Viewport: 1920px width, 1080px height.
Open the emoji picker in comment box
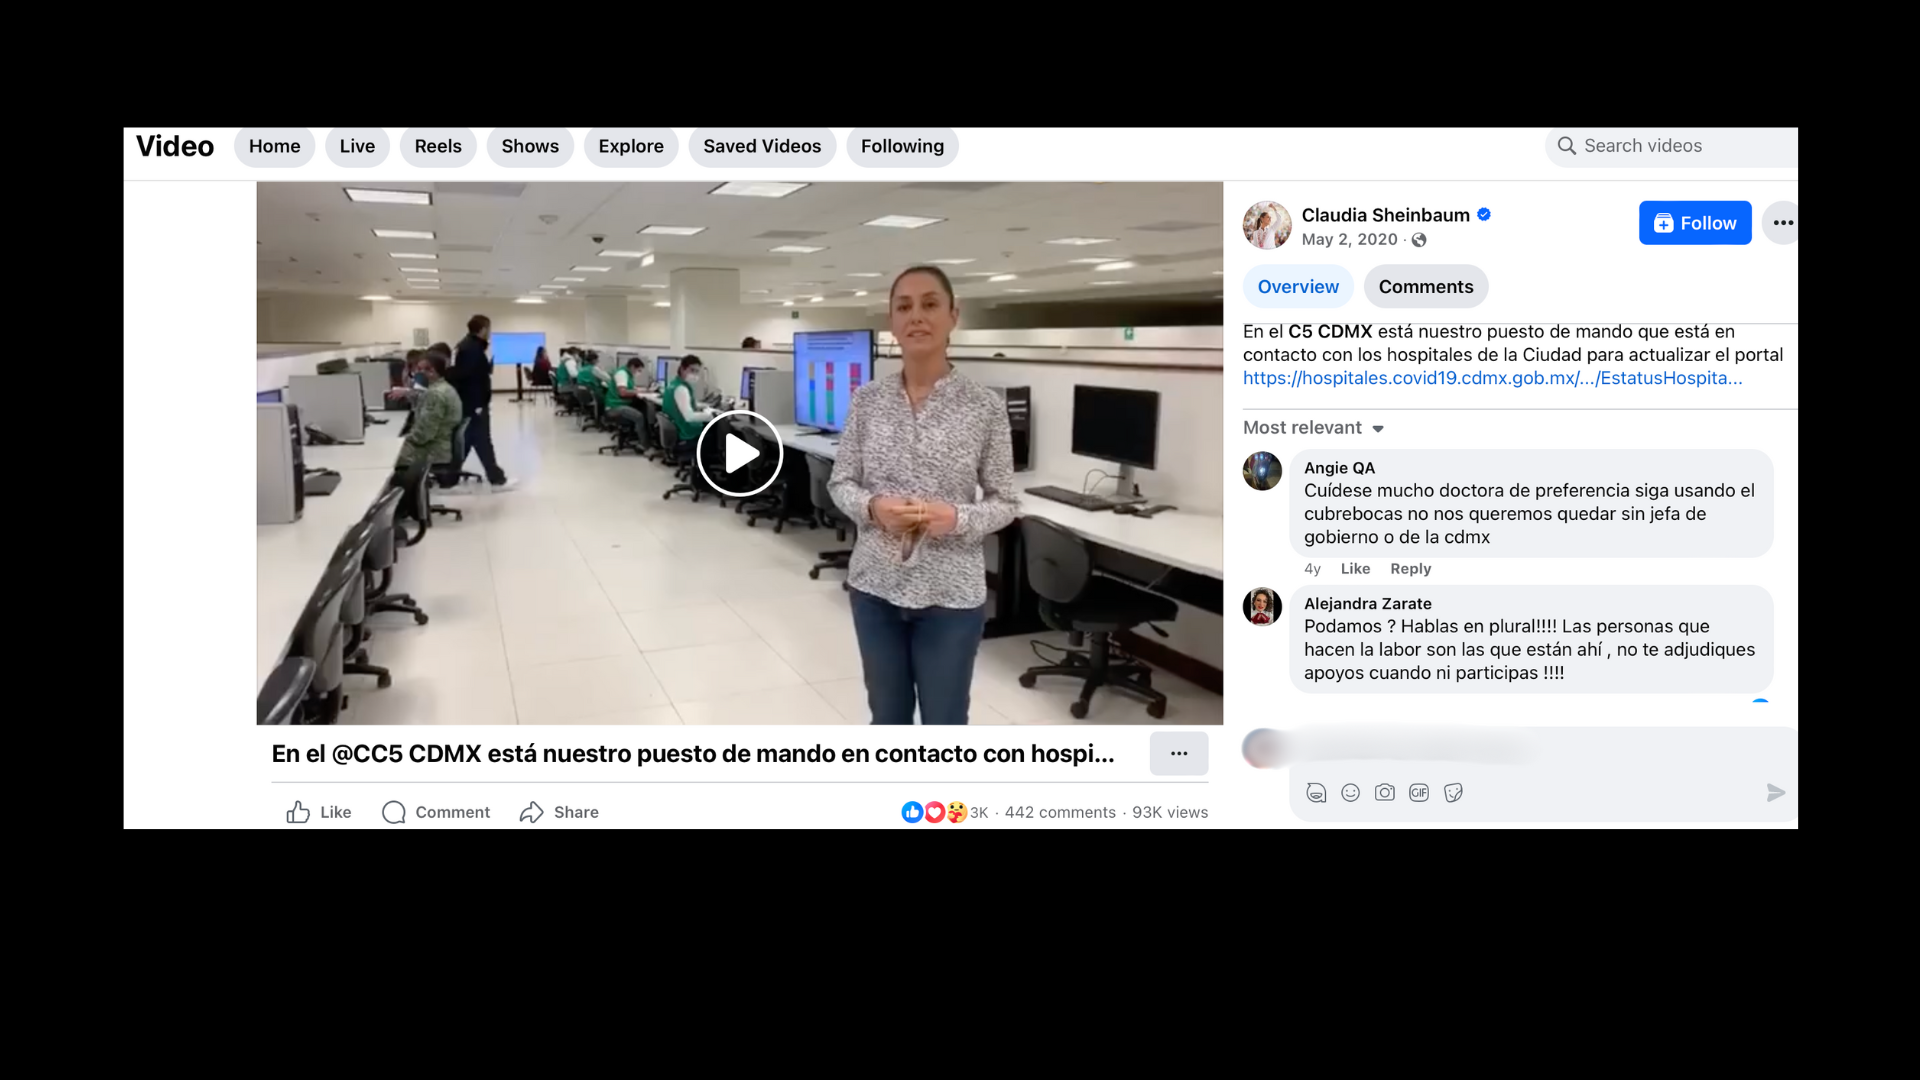pos(1350,793)
